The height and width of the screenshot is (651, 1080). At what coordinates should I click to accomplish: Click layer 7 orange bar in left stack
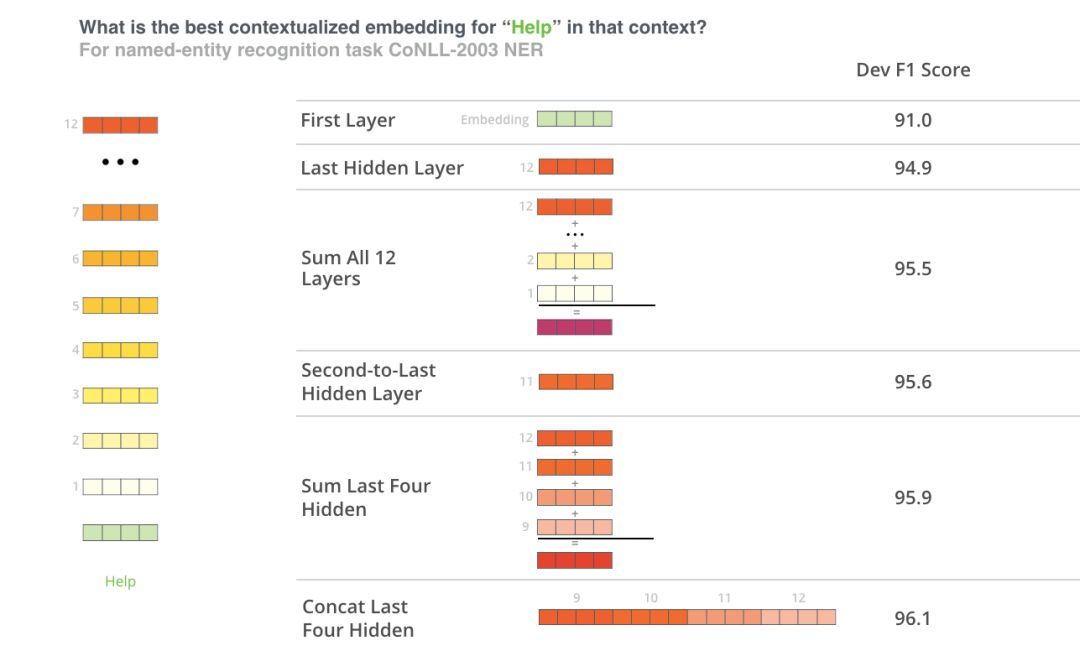click(x=121, y=212)
